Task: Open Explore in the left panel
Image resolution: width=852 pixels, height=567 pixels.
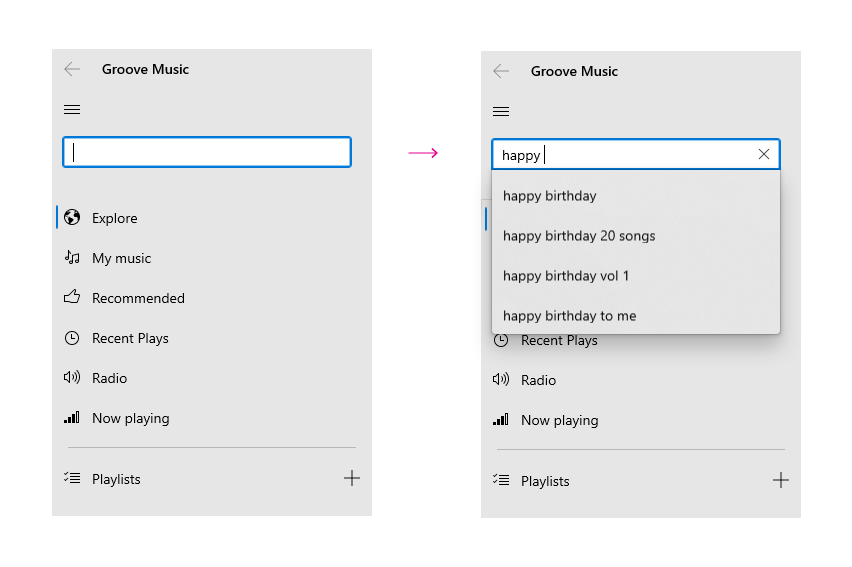Action: pos(115,218)
